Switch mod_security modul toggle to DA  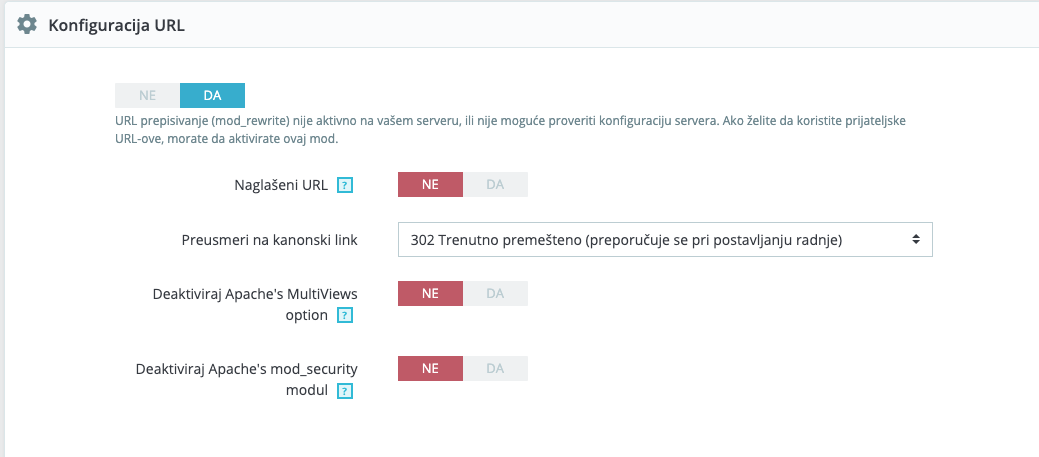[x=495, y=368]
